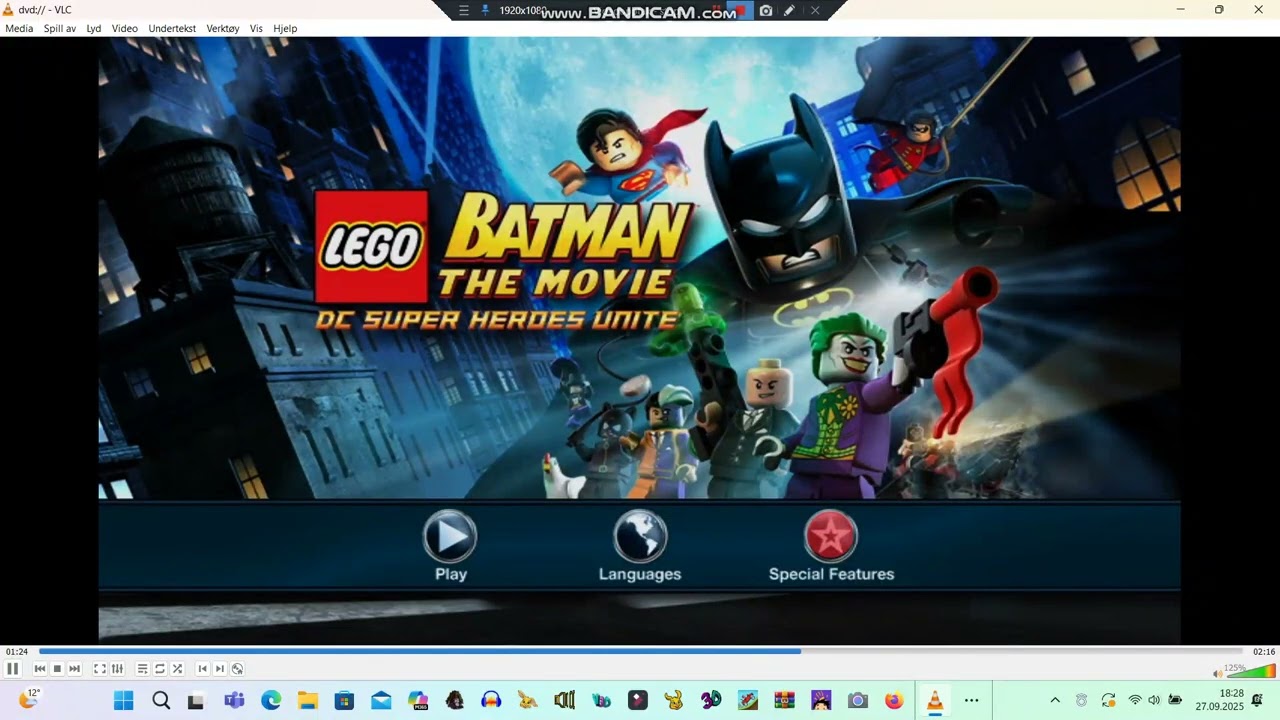The image size is (1280, 720).
Task: Click the Bandicam screenshot camera icon
Action: [766, 10]
